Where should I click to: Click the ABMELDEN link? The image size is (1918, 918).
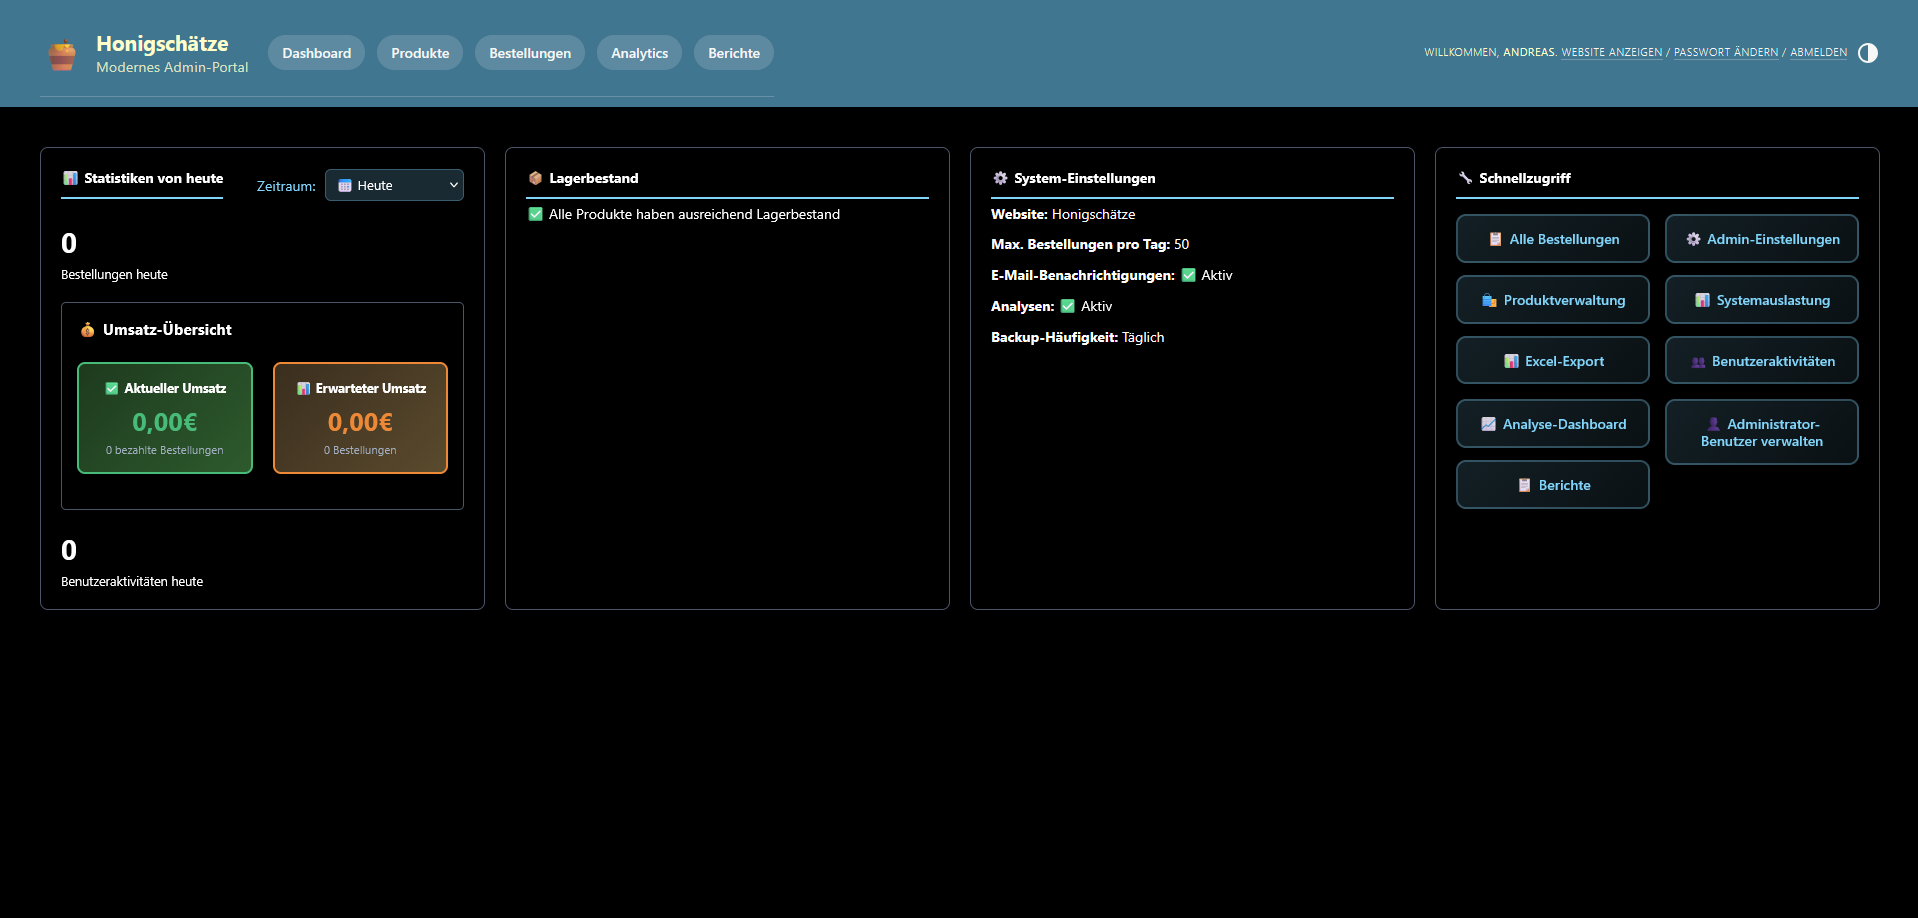point(1818,52)
